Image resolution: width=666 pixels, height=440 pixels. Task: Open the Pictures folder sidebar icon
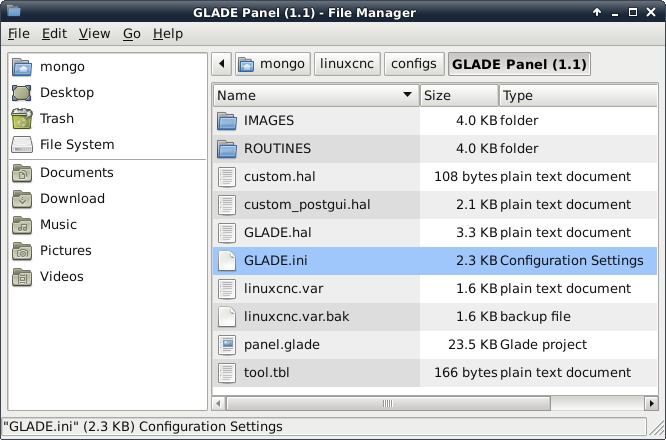tap(22, 251)
